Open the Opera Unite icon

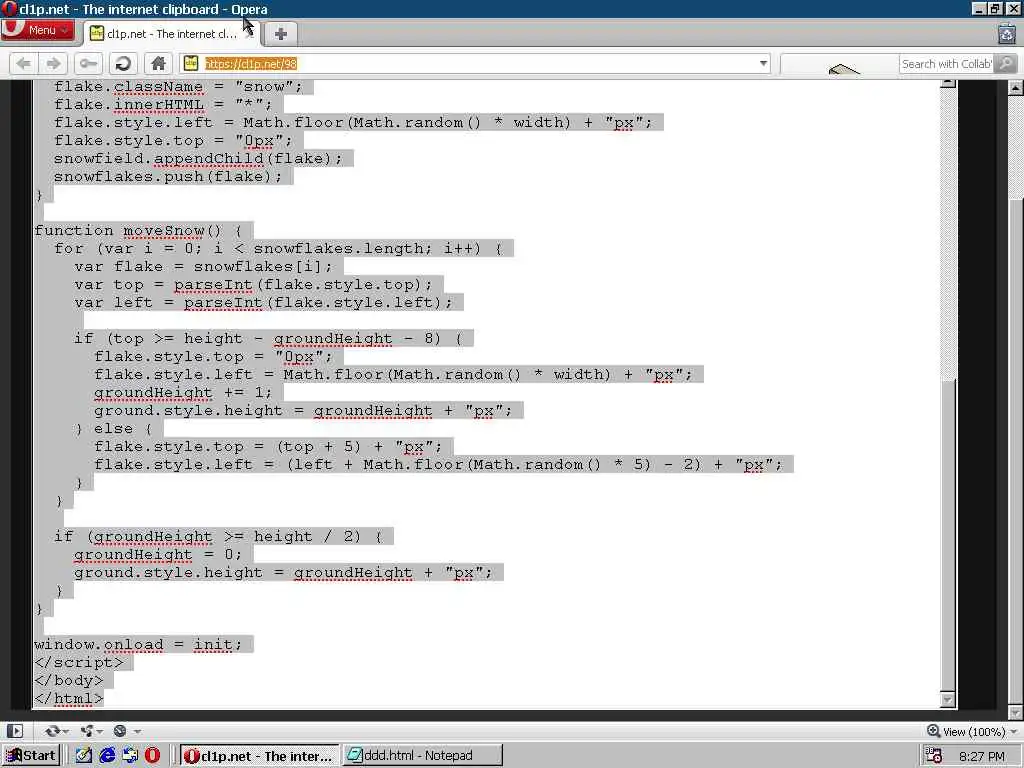(x=86, y=731)
